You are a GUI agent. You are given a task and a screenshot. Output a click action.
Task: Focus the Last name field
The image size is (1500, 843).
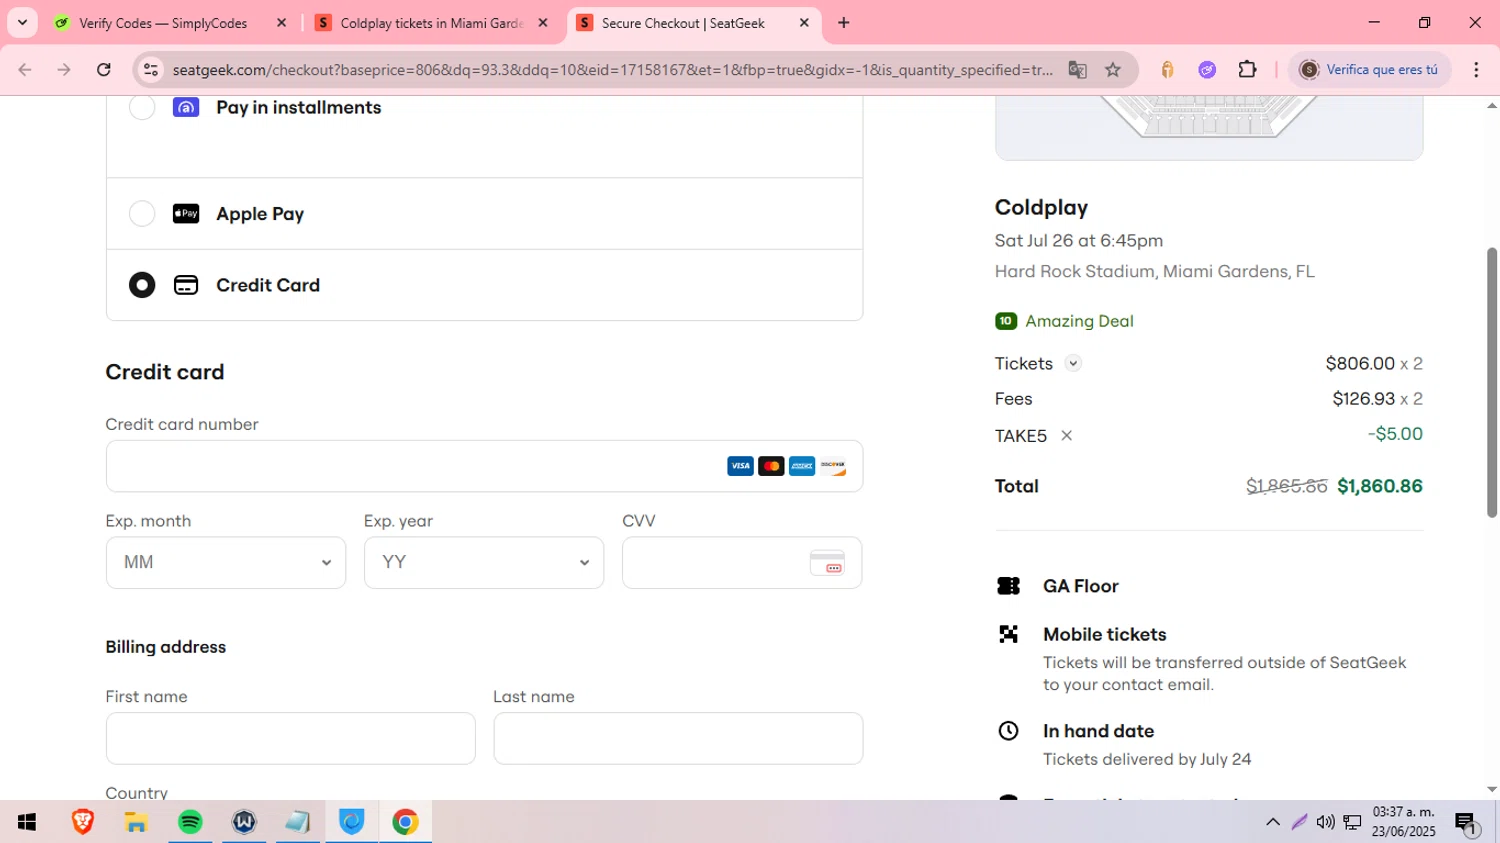[678, 739]
